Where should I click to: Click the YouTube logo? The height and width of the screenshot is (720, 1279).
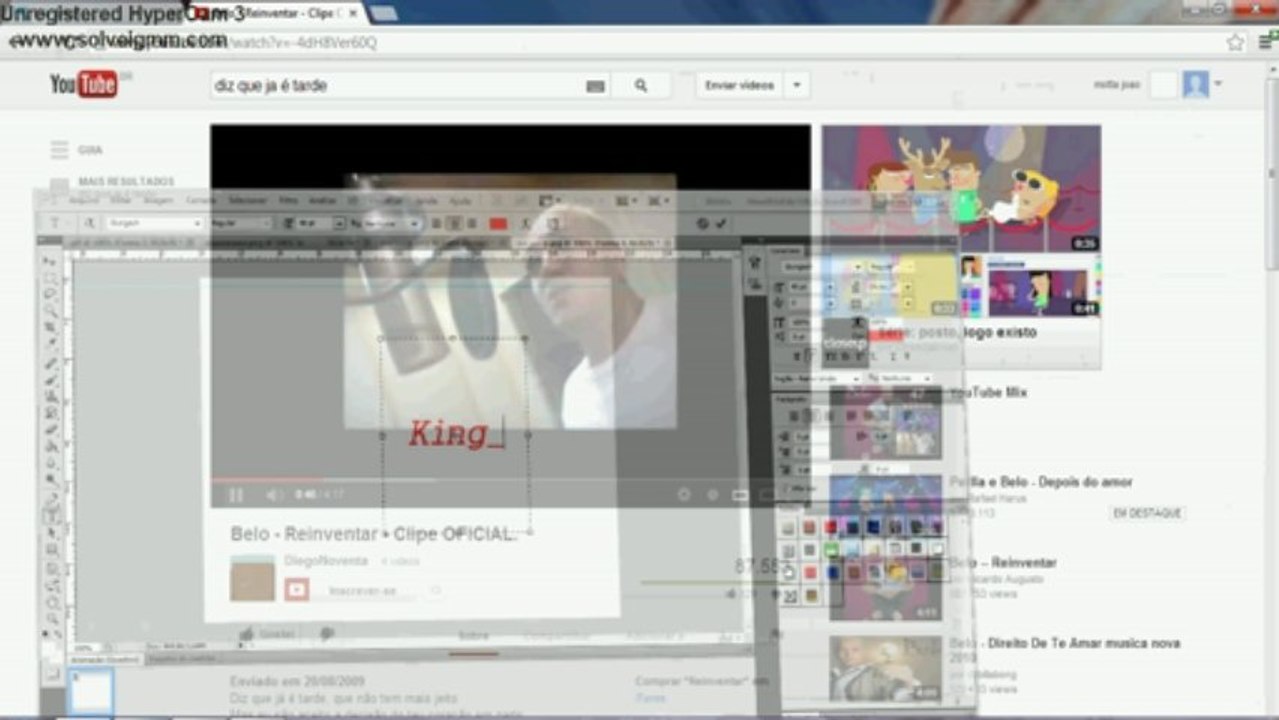tap(84, 84)
